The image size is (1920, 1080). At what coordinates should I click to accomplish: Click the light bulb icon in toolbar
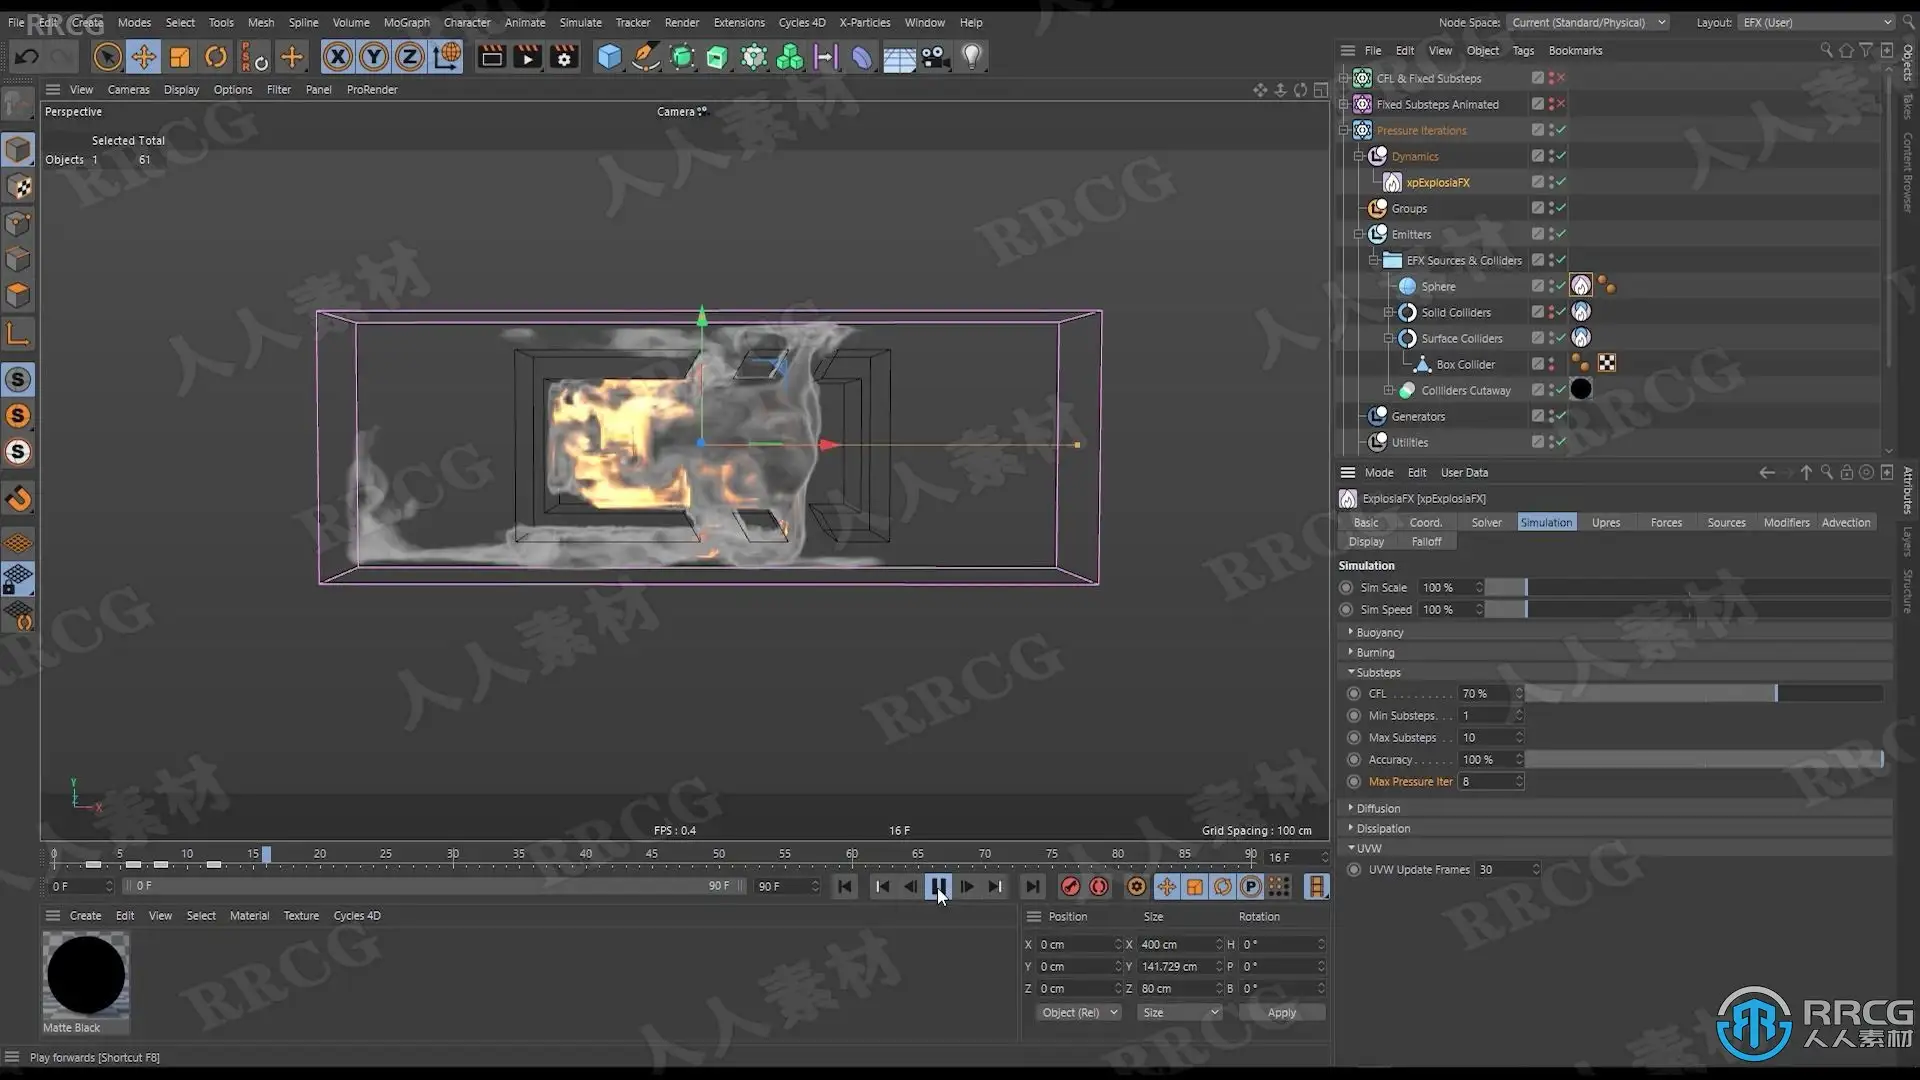click(x=971, y=57)
